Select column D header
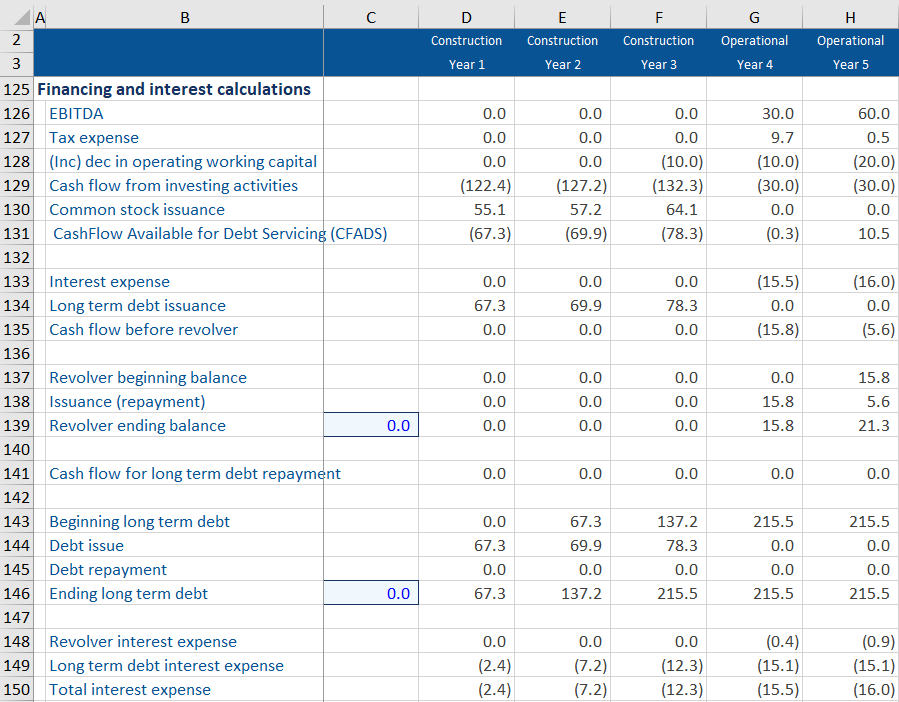The height and width of the screenshot is (702, 899). (466, 16)
